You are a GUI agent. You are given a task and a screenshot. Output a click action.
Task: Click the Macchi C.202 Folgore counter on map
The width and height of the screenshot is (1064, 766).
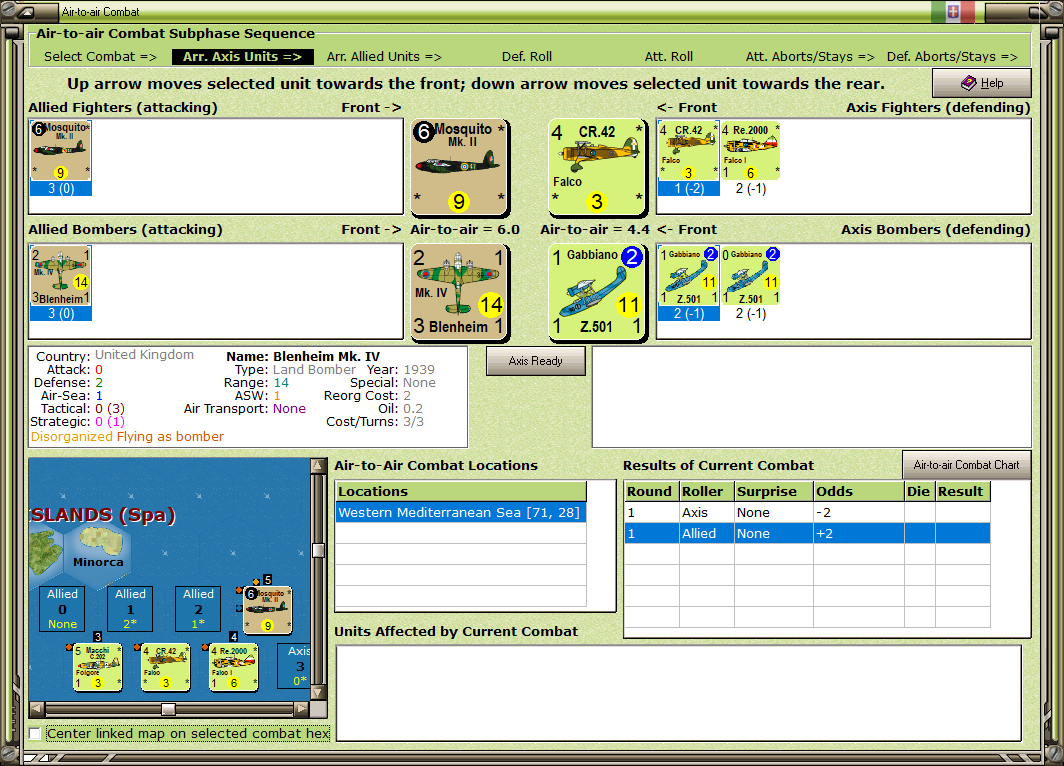click(97, 668)
